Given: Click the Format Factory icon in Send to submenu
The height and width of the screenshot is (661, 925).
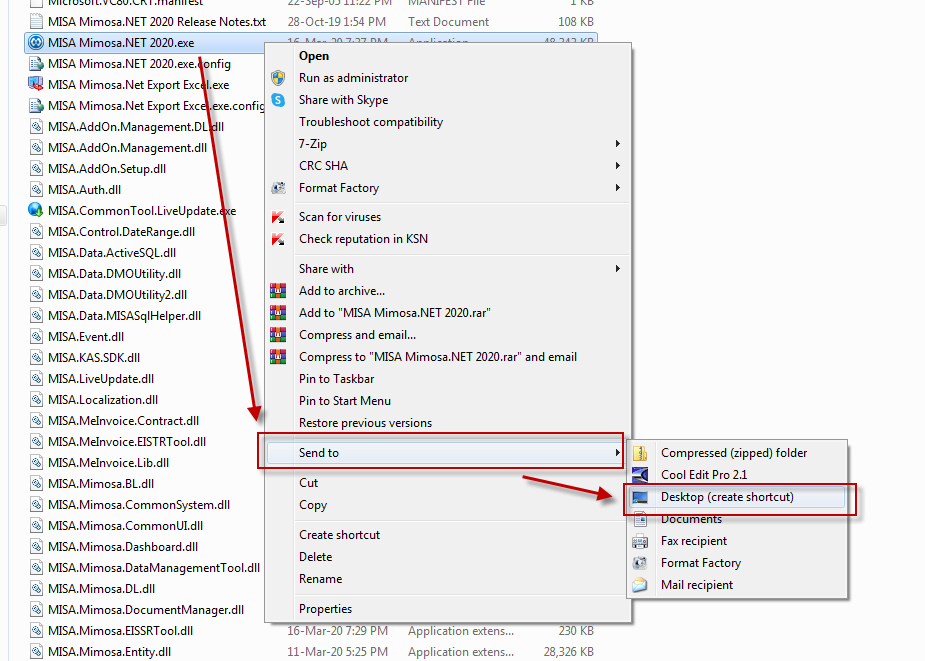Looking at the screenshot, I should point(640,563).
